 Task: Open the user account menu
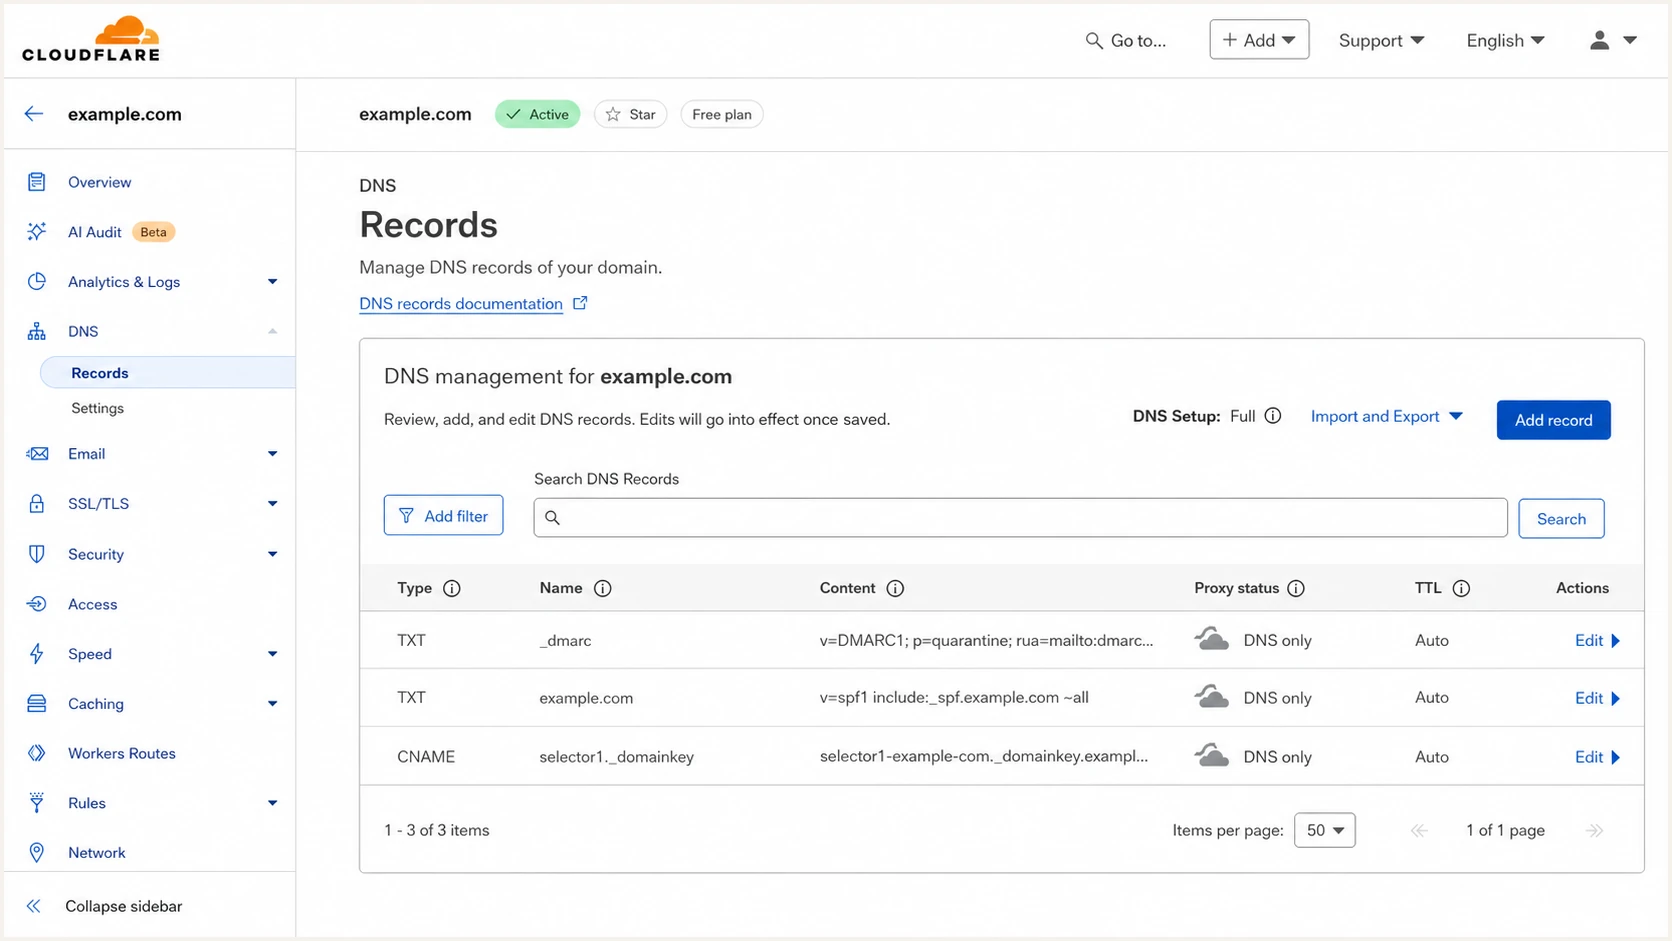[1613, 40]
